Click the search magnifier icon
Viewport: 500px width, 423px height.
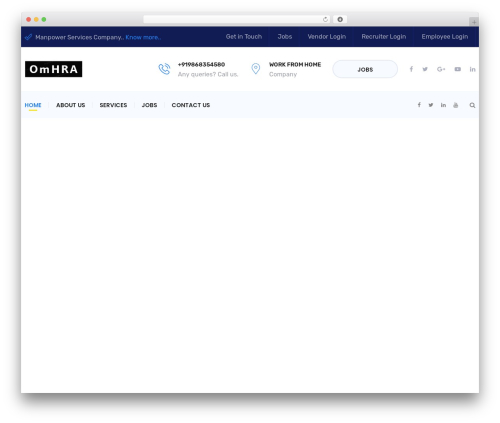pos(472,105)
